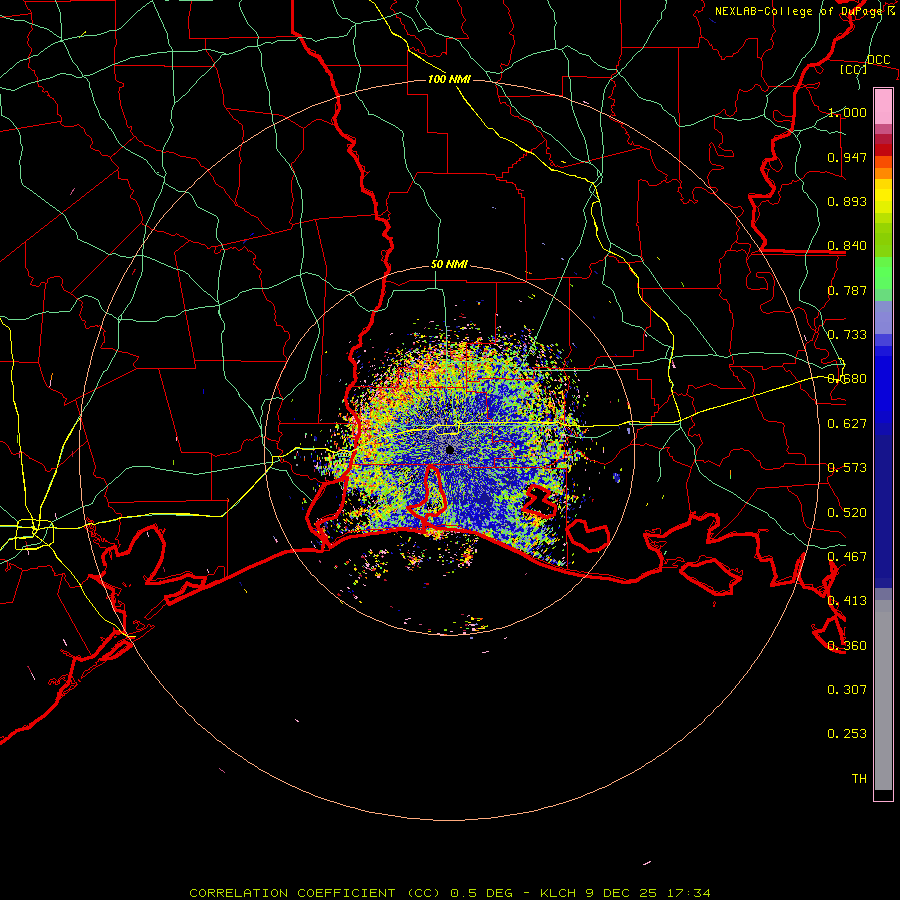This screenshot has width=900, height=900.
Task: Click the red segment of the color bar
Action: [883, 150]
